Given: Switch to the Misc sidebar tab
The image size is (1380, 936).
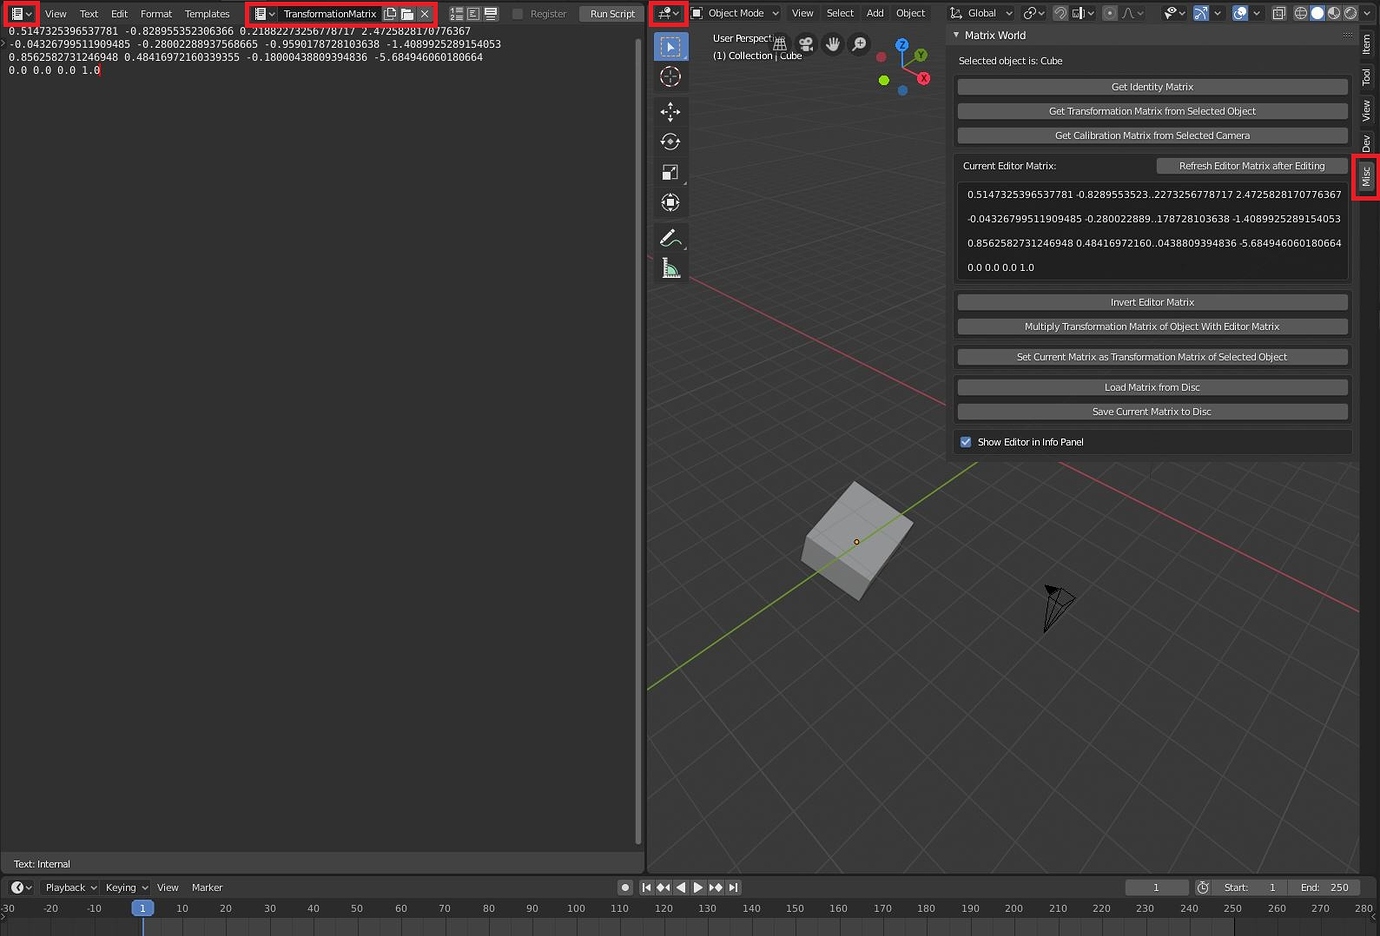Looking at the screenshot, I should click(x=1366, y=177).
